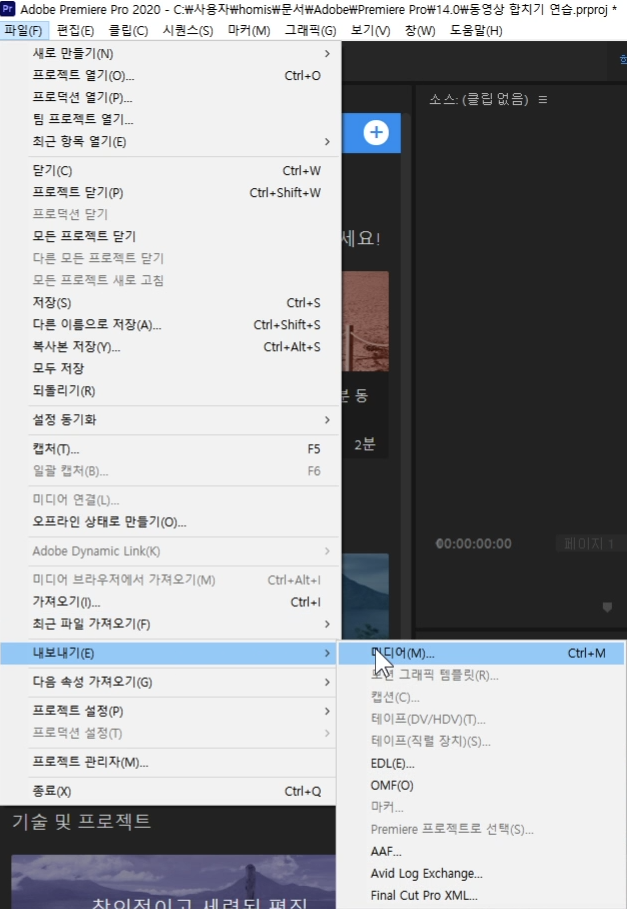
Task: Expand the 내보내기(E) submenu
Action: click(x=168, y=653)
